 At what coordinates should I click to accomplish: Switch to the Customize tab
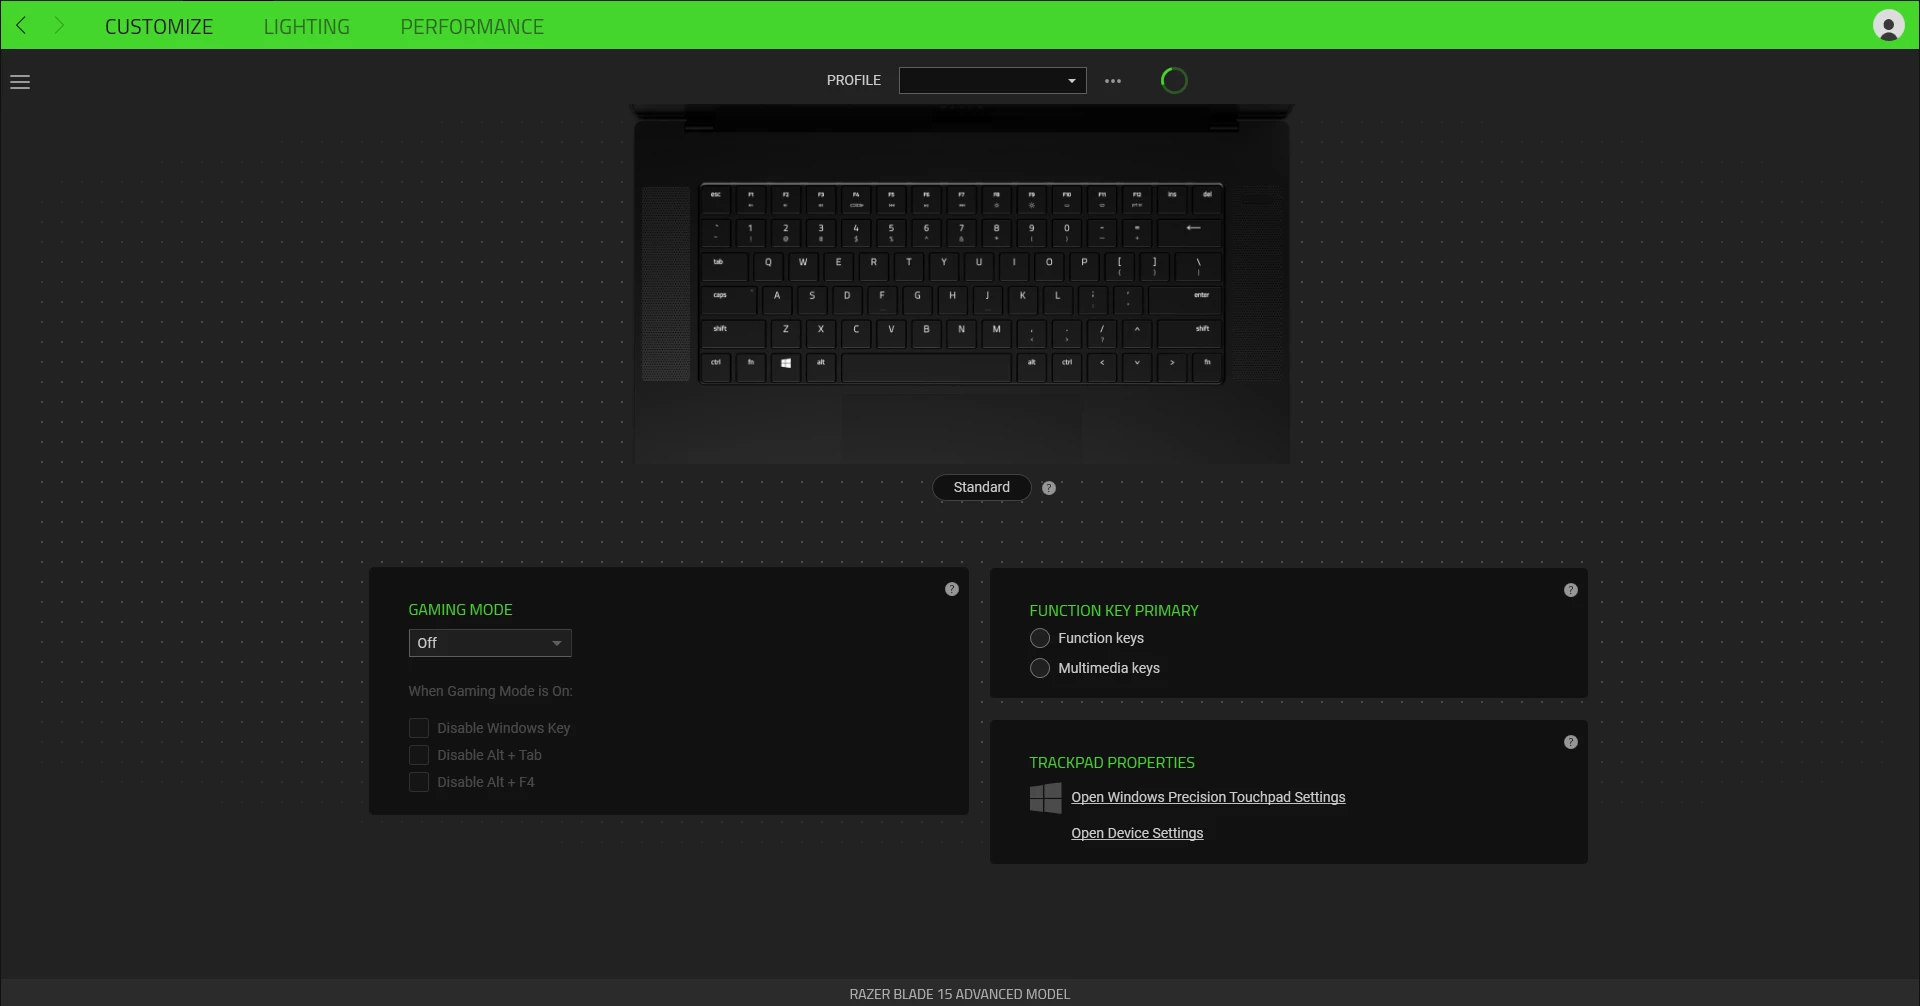coord(159,27)
